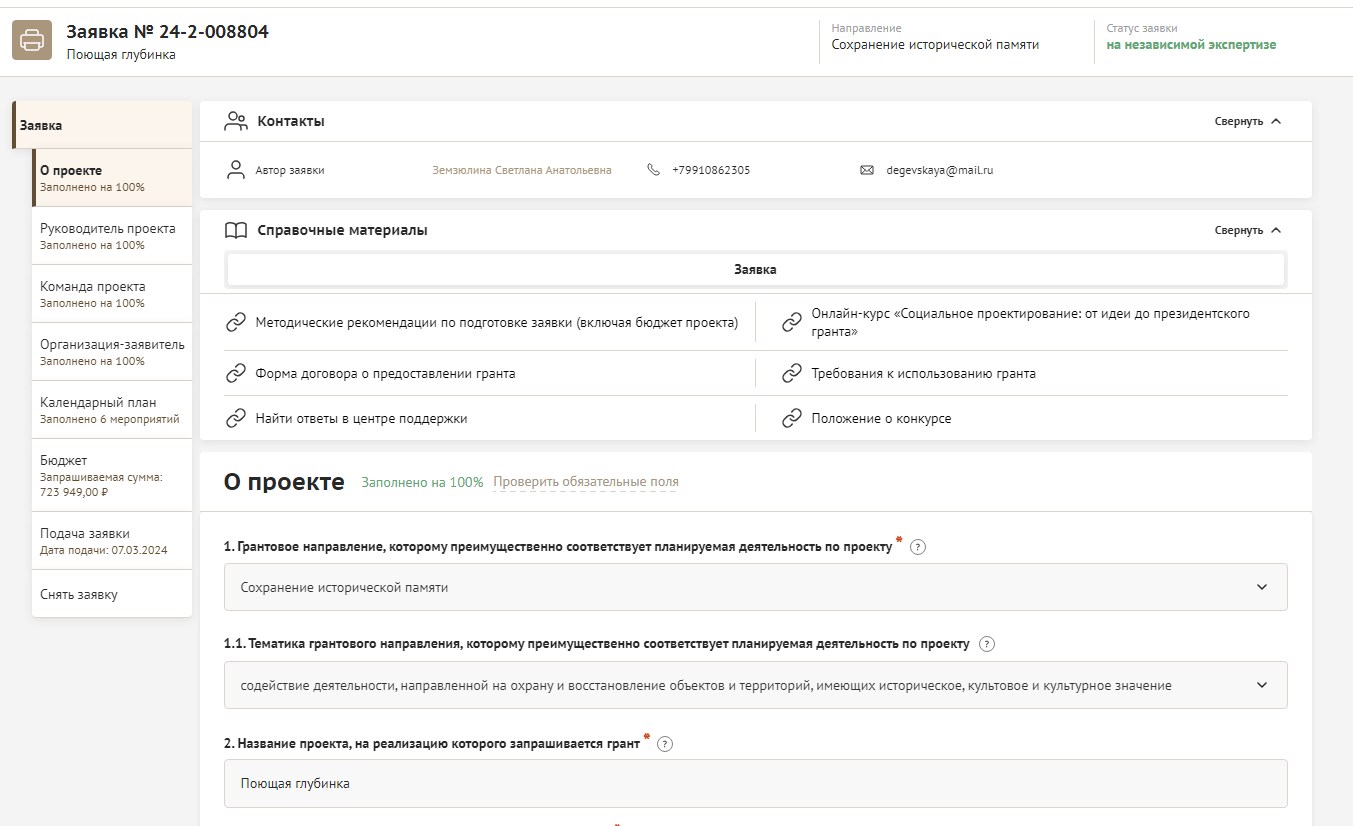The image size is (1353, 826).
Task: Open the Бюджет section
Action: click(x=112, y=475)
